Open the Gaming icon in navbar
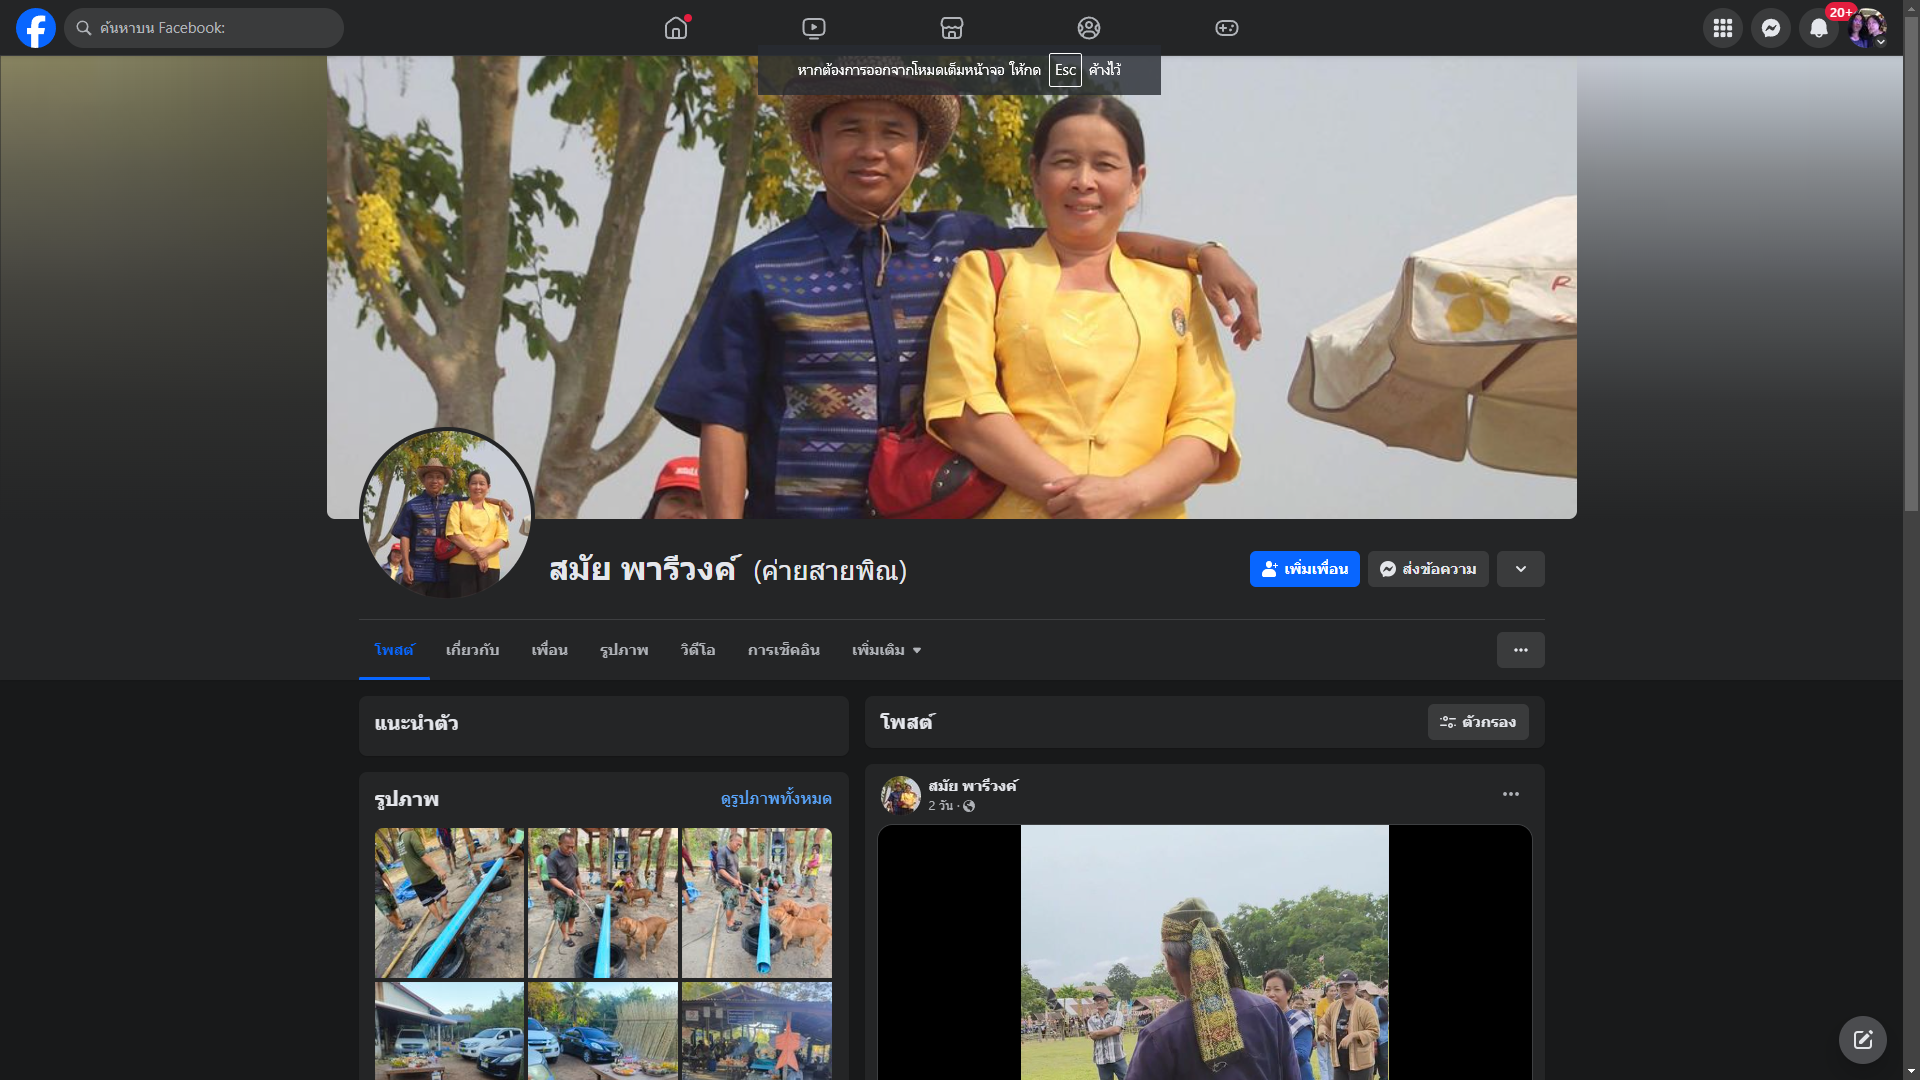Viewport: 1920px width, 1080px height. [1227, 28]
